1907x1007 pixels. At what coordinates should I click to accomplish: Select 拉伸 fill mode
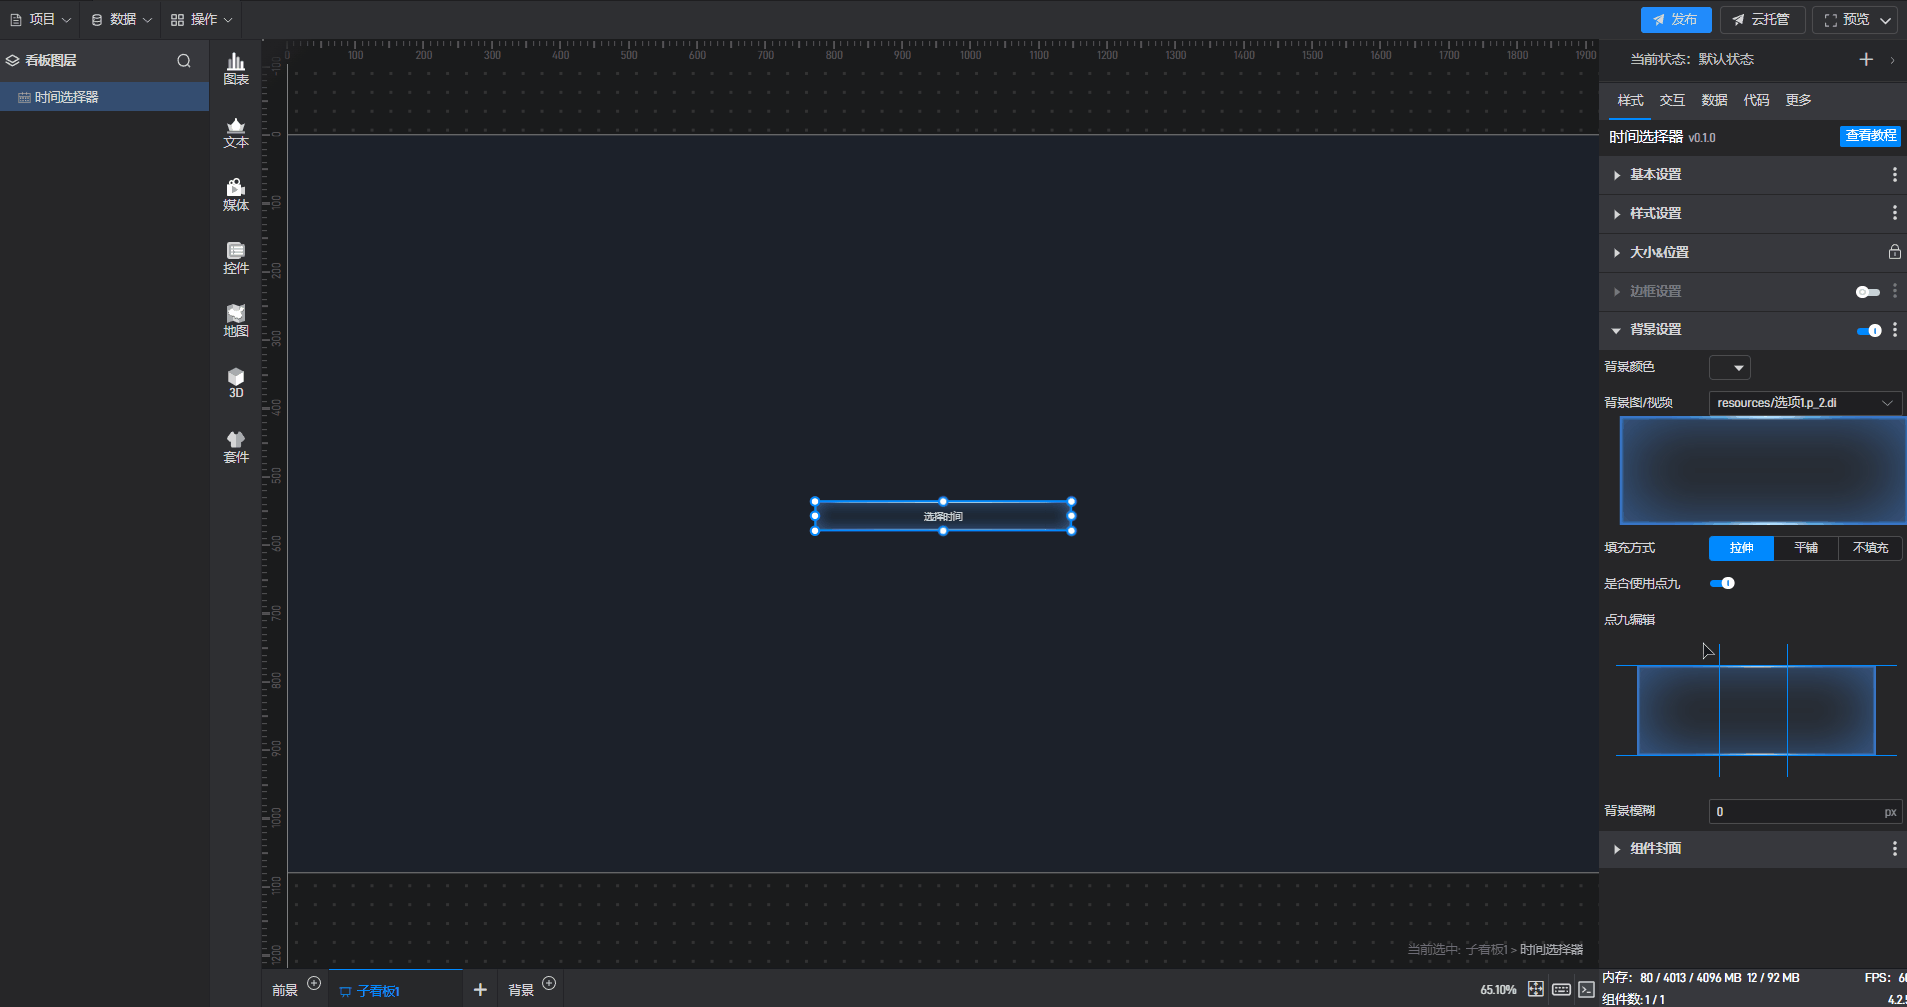[x=1741, y=548]
